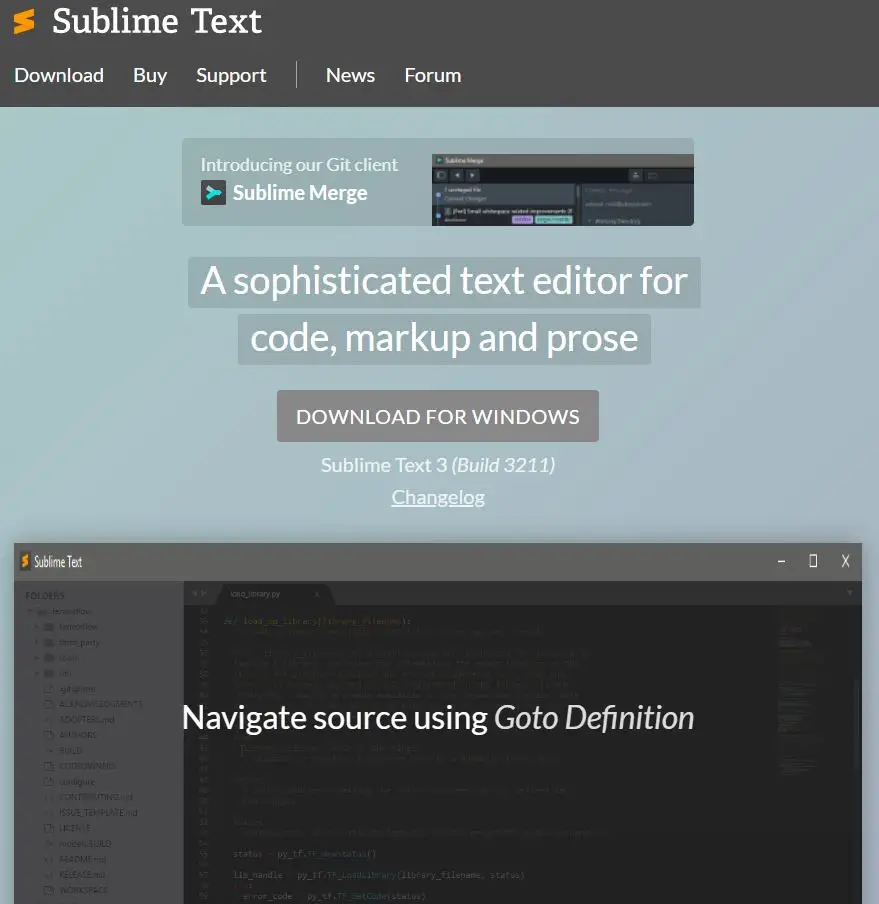The width and height of the screenshot is (879, 904).
Task: Click the 'Sublime Text 3 (Build 3211)' text
Action: pyautogui.click(x=438, y=465)
